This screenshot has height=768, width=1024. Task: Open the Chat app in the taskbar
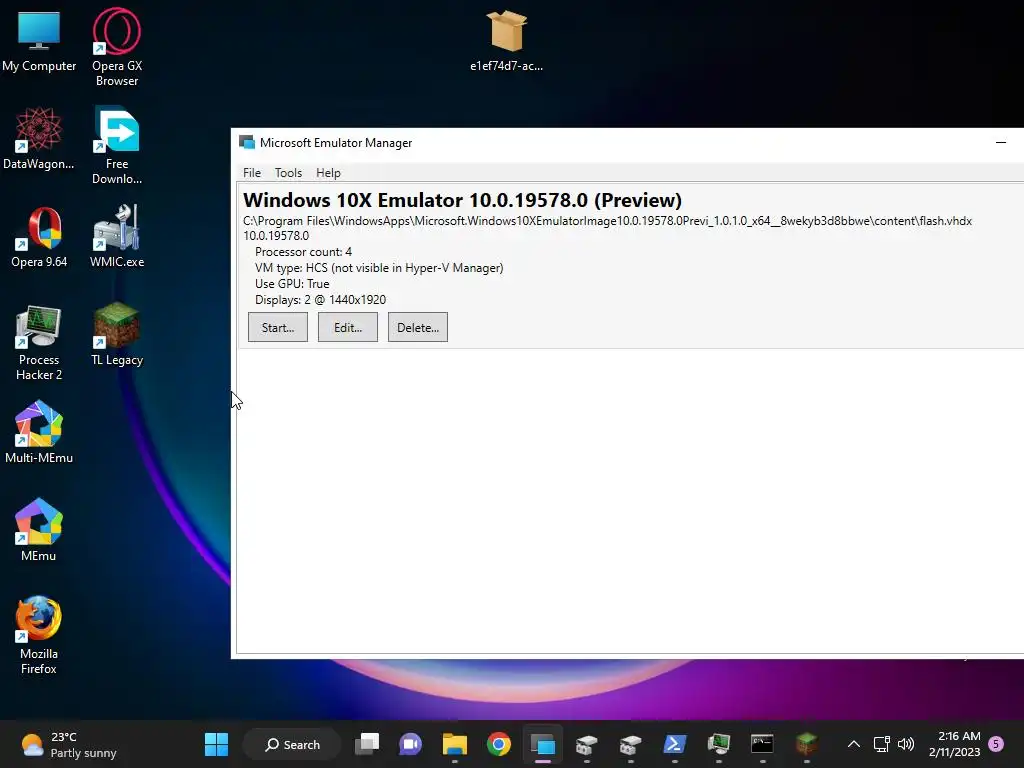pos(410,744)
